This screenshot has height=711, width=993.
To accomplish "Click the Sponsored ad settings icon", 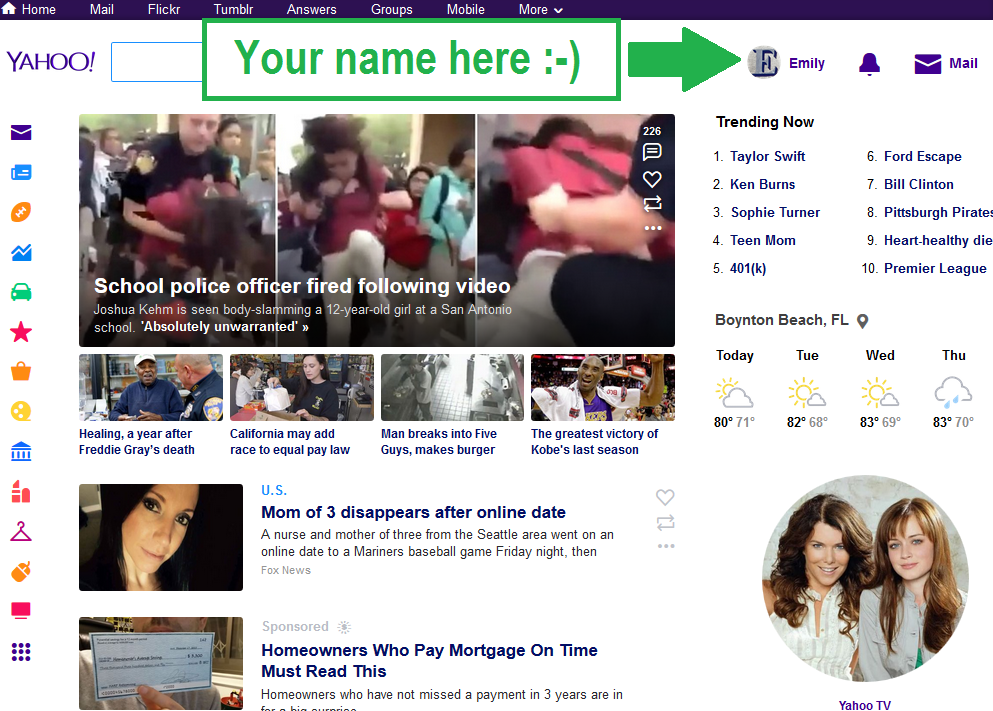I will point(344,627).
